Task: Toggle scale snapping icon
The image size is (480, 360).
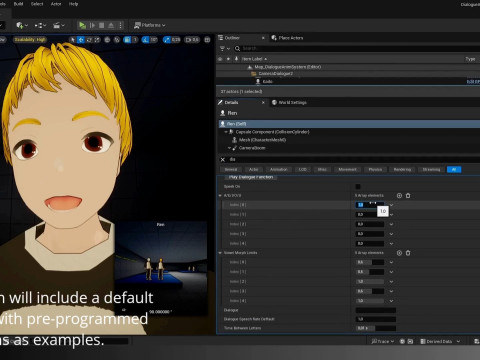Action: point(167,40)
